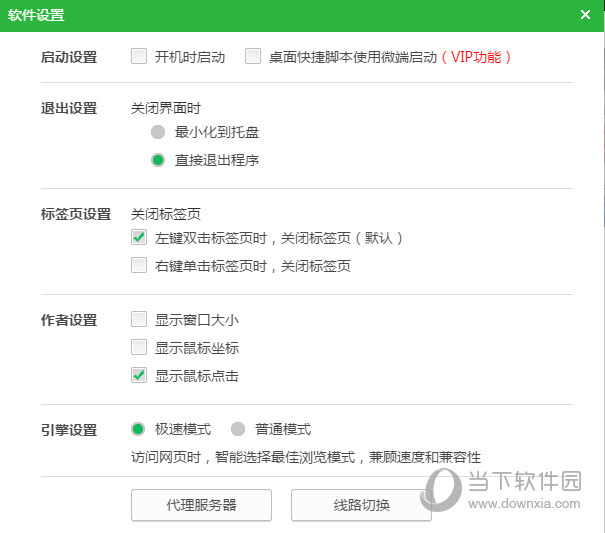Click the 线路切换 button
The height and width of the screenshot is (533, 605).
tap(361, 505)
